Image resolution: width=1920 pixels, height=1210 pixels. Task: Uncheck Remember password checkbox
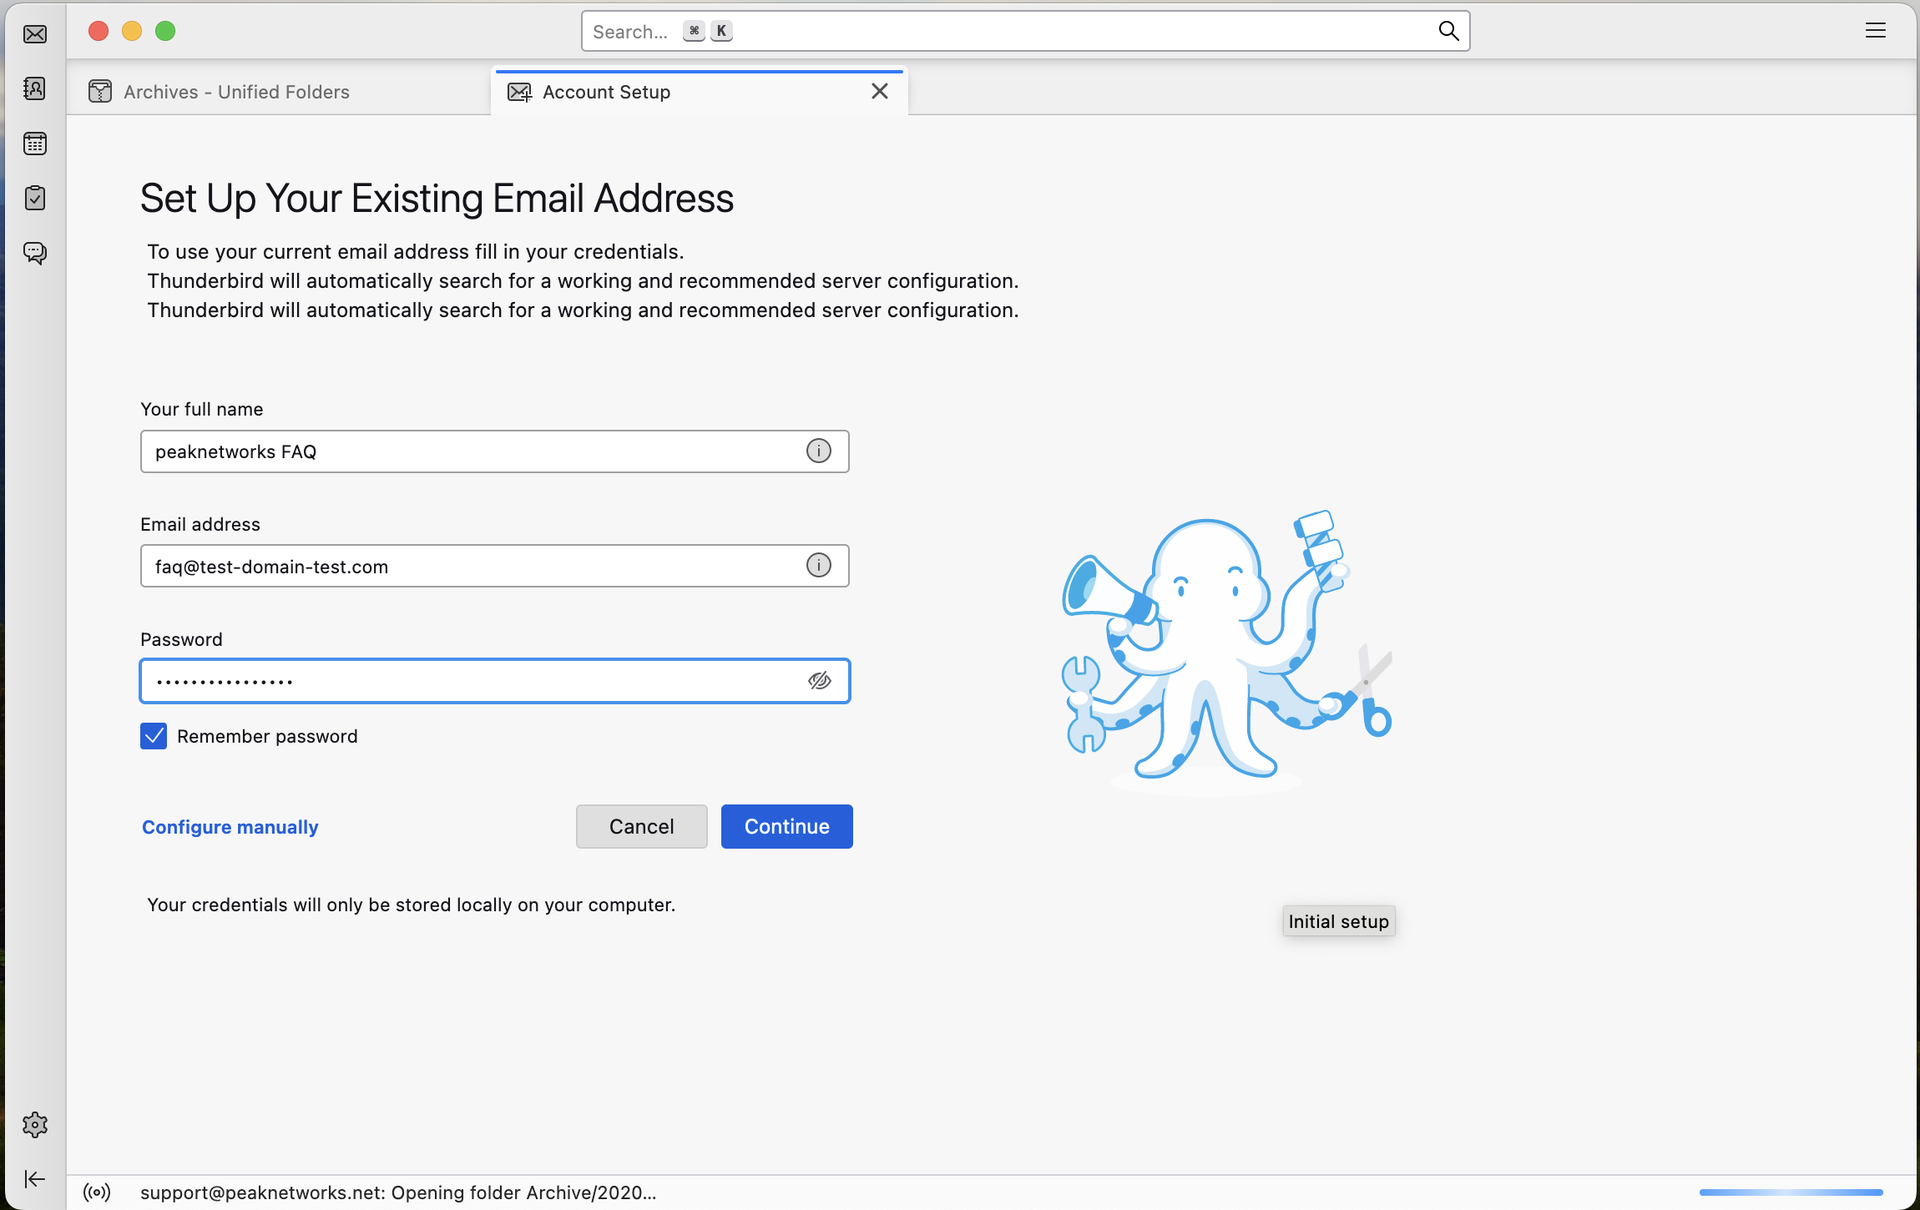[x=154, y=737]
